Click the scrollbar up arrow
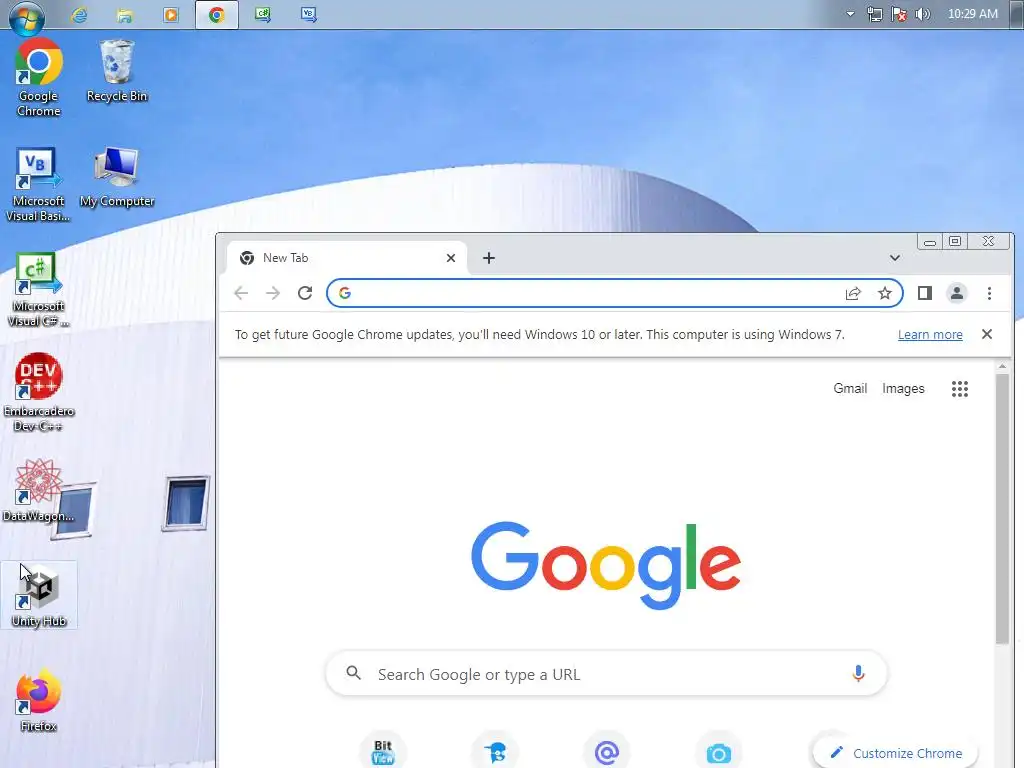1024x768 pixels. pyautogui.click(x=1002, y=367)
